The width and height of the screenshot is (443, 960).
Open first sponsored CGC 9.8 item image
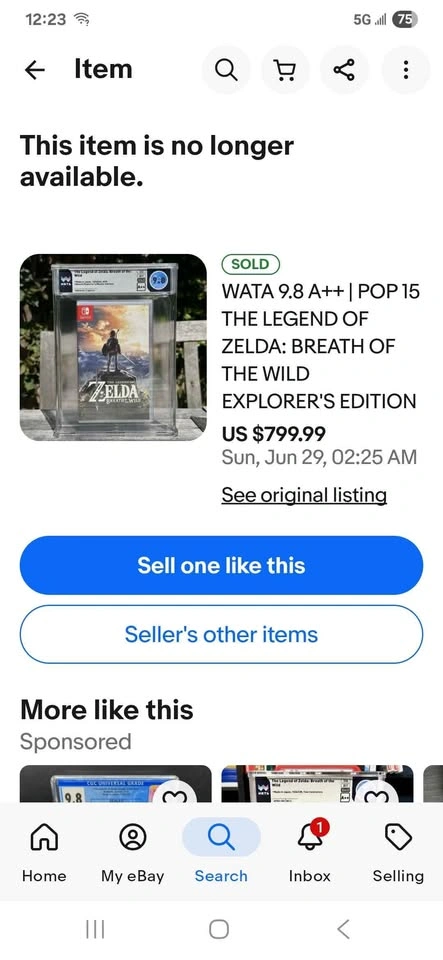pyautogui.click(x=116, y=784)
